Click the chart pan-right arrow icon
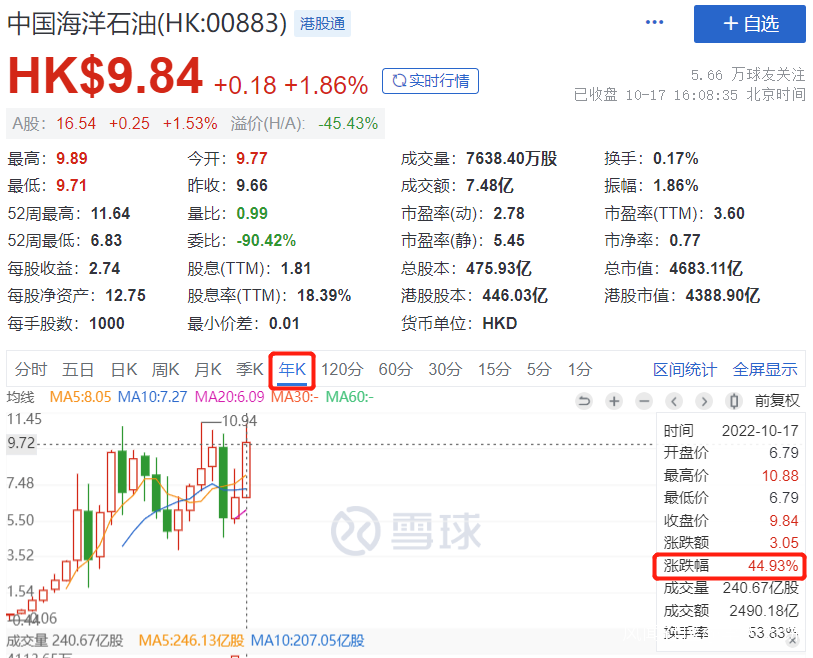This screenshot has width=813, height=658. coord(704,401)
